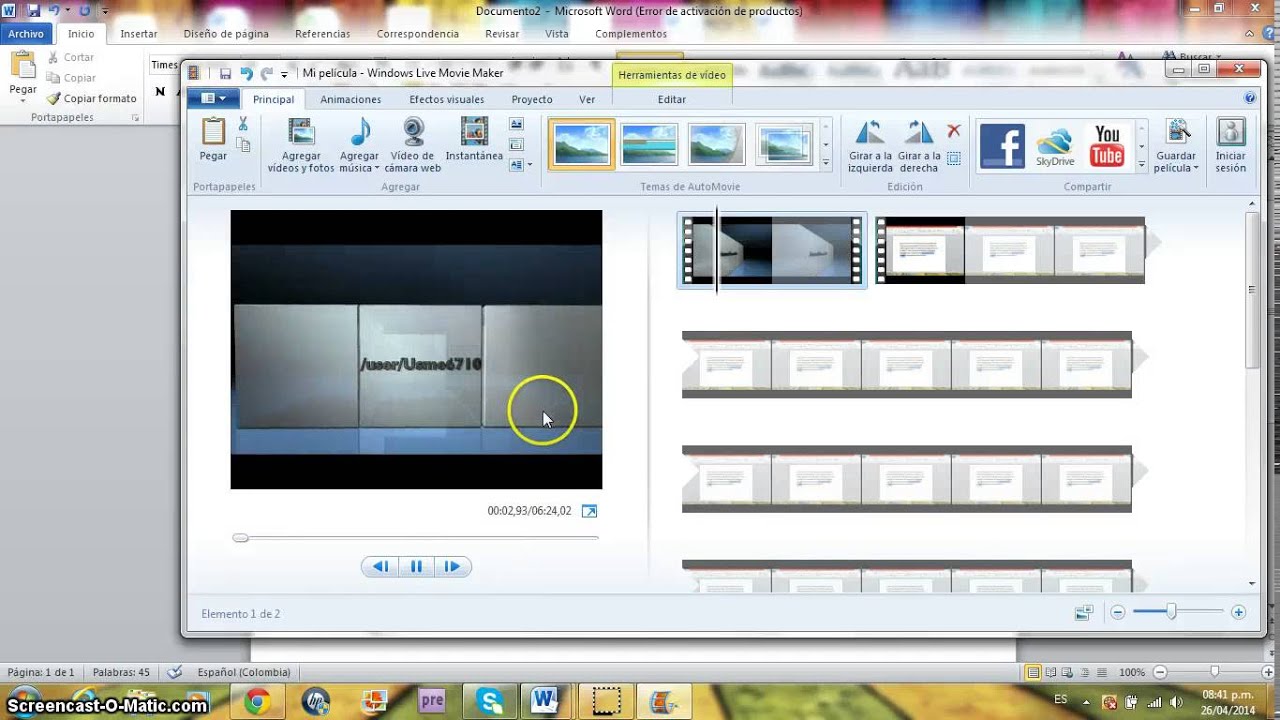1280x720 pixels.
Task: Click the Guardar película icon
Action: pyautogui.click(x=1178, y=132)
